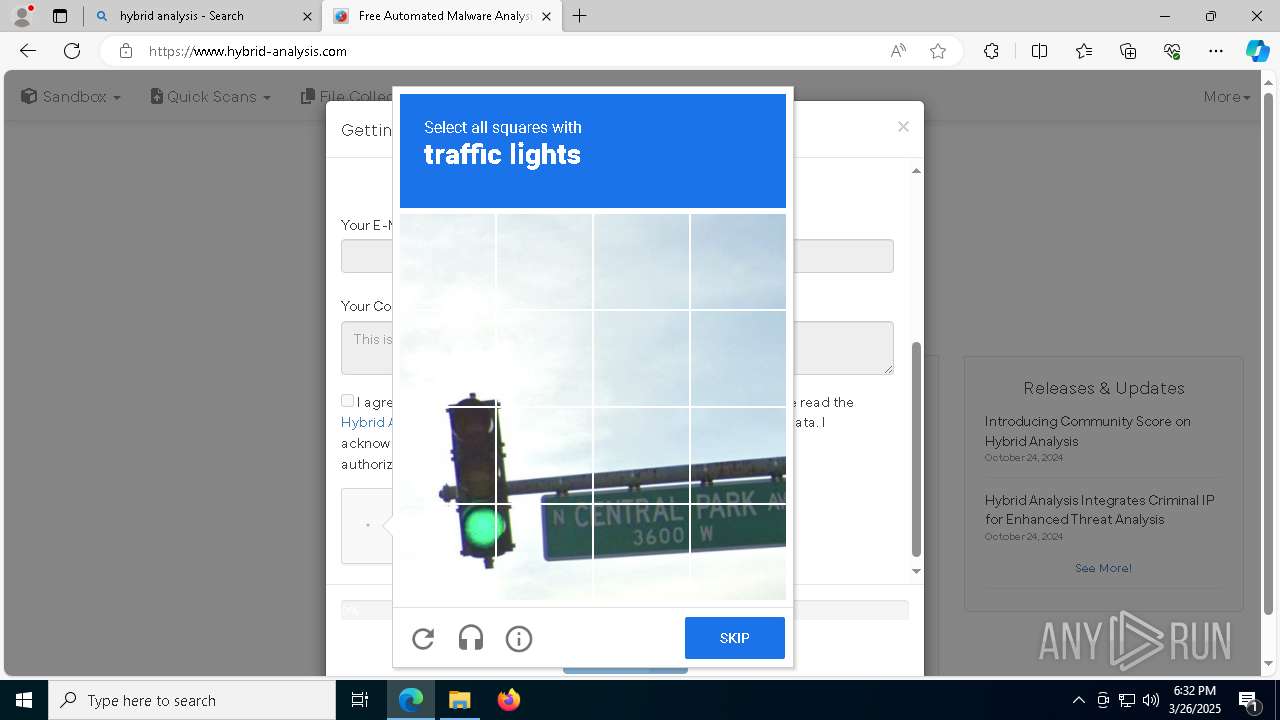Open the captcha help info icon
The height and width of the screenshot is (720, 1280).
pyautogui.click(x=519, y=639)
